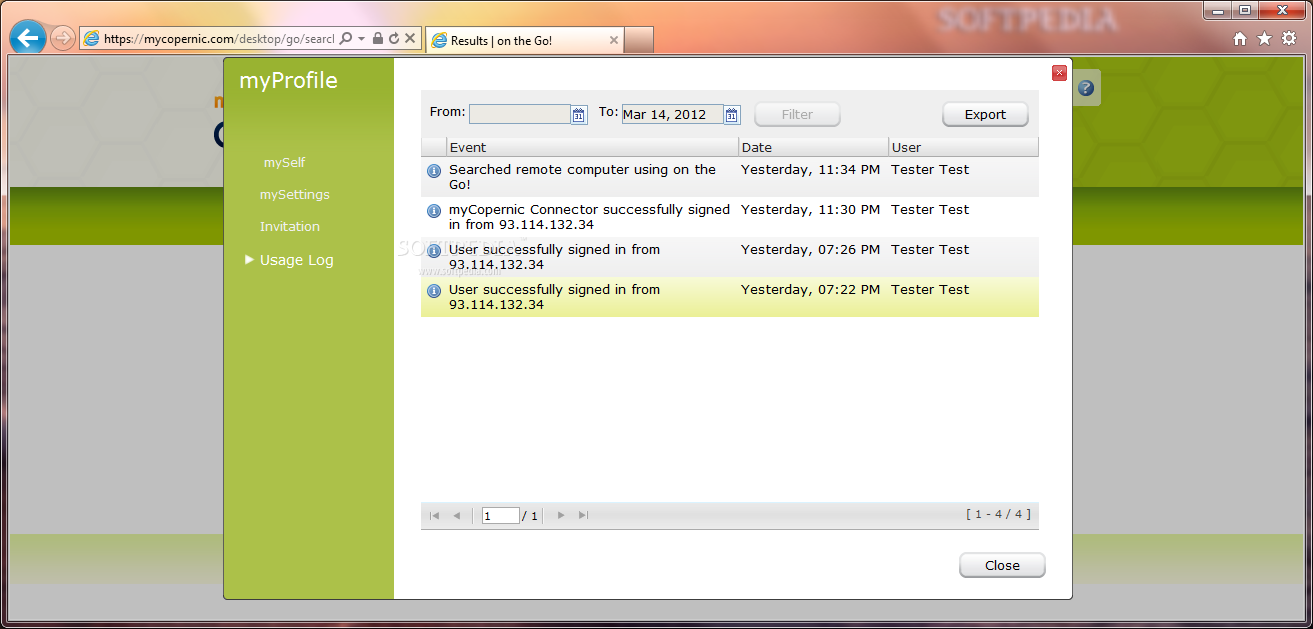Click info icon of the 07:22 PM row

click(x=434, y=291)
